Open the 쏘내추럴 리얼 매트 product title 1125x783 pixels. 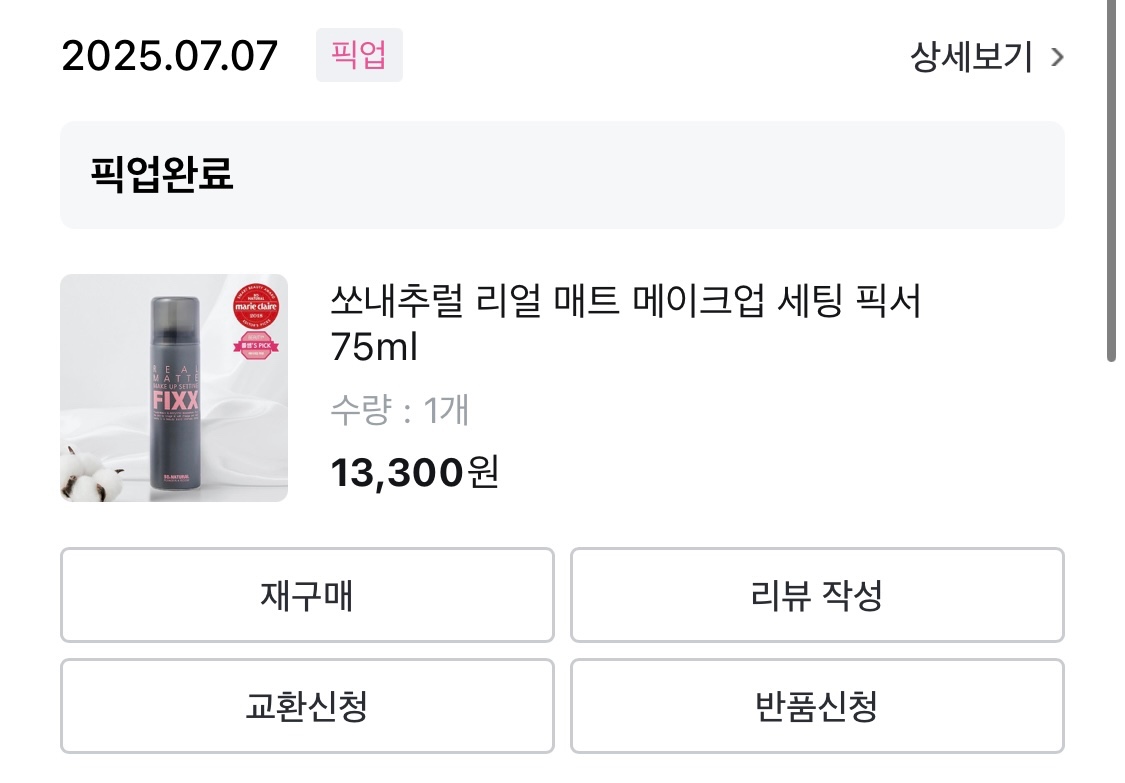coord(625,302)
